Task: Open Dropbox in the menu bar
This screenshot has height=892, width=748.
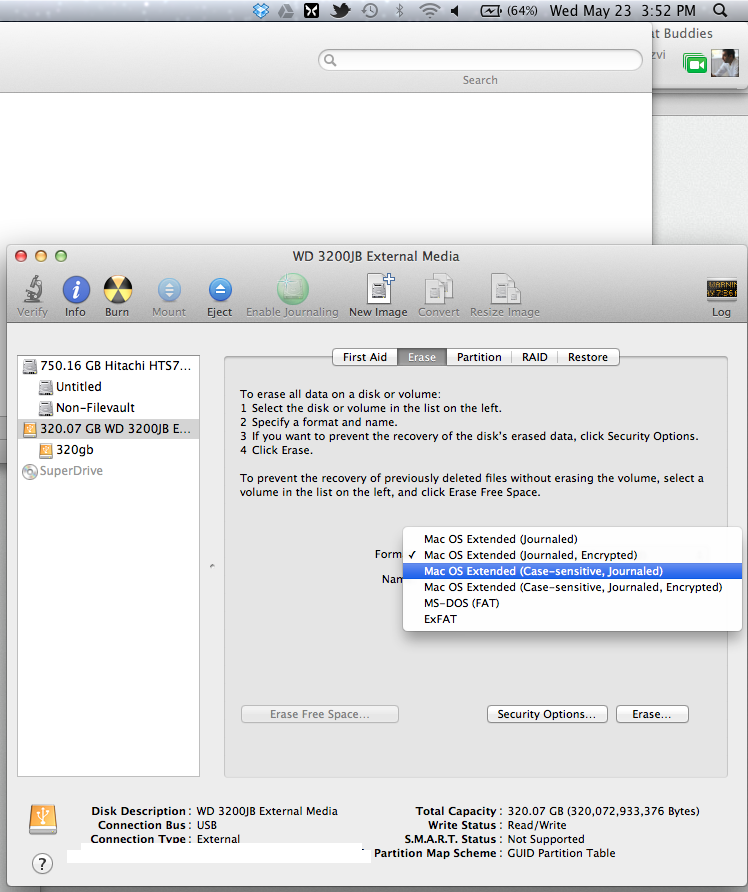Action: click(261, 10)
